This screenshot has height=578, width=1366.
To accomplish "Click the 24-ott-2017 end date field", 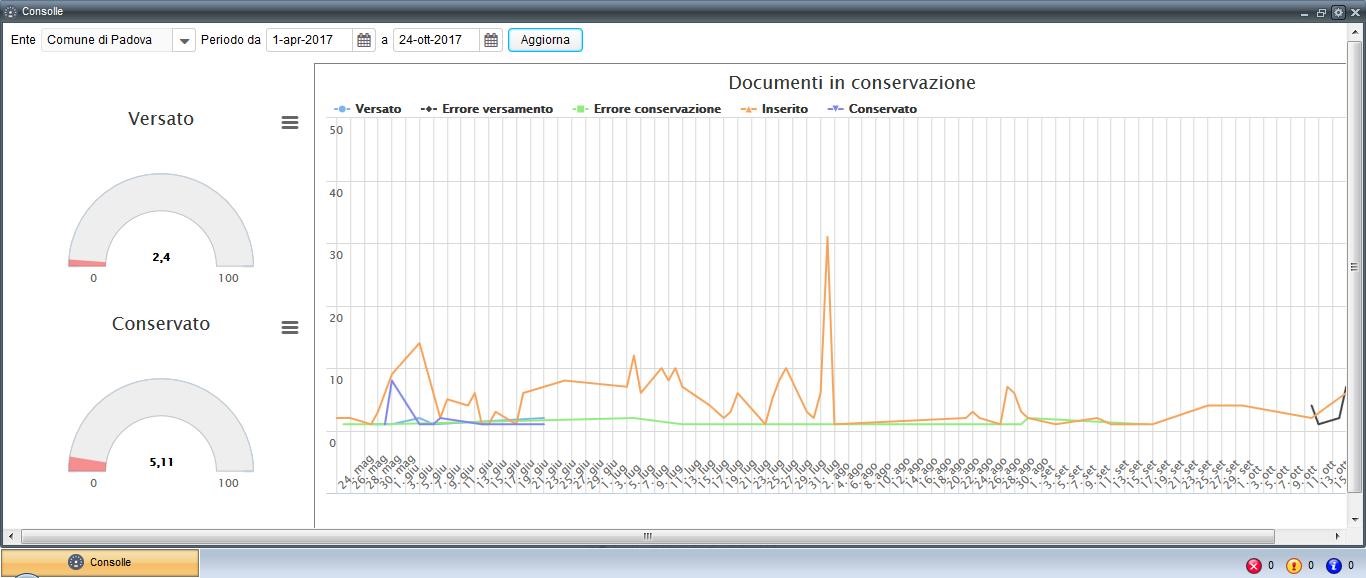I will point(436,40).
